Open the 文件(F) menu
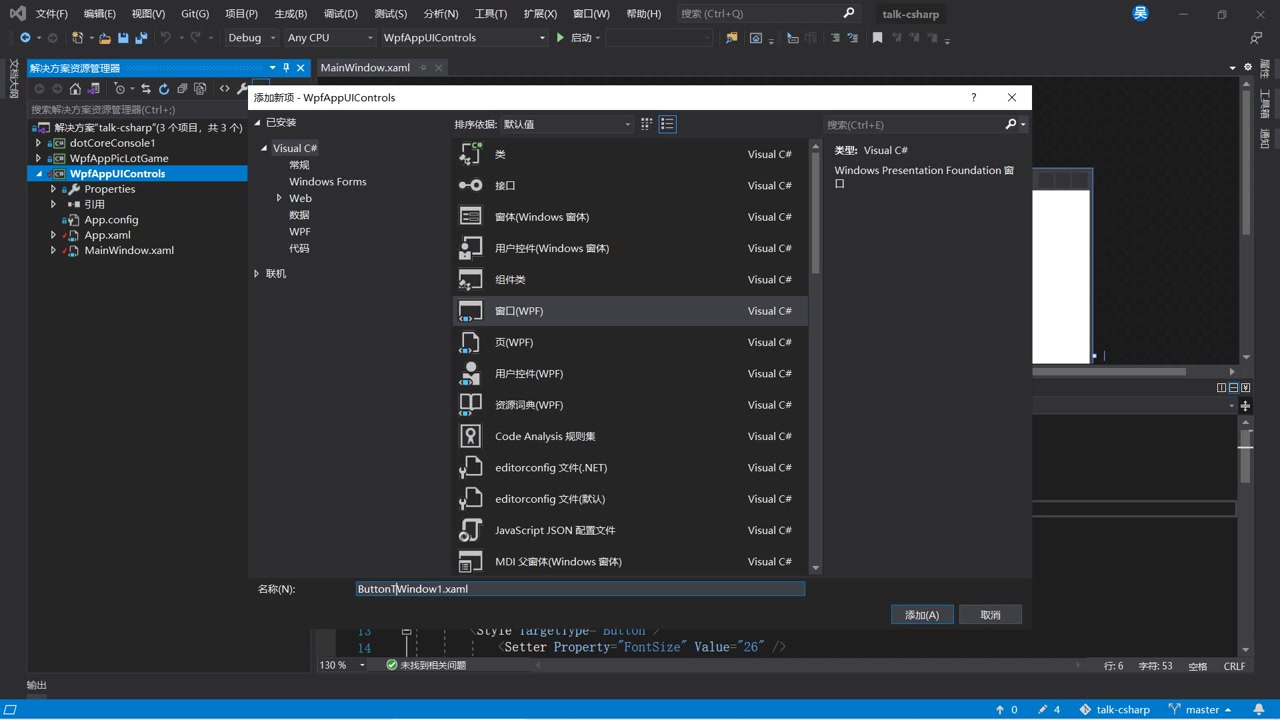 (51, 14)
